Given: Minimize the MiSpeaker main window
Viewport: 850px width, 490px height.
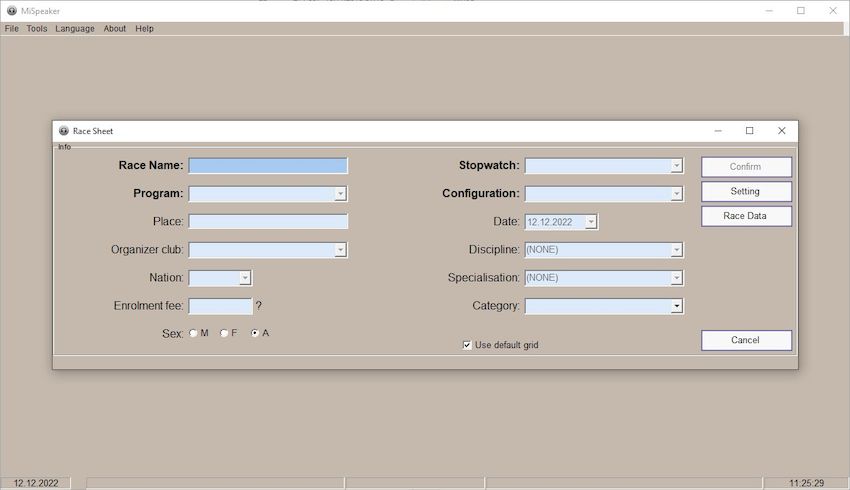Looking at the screenshot, I should (769, 11).
